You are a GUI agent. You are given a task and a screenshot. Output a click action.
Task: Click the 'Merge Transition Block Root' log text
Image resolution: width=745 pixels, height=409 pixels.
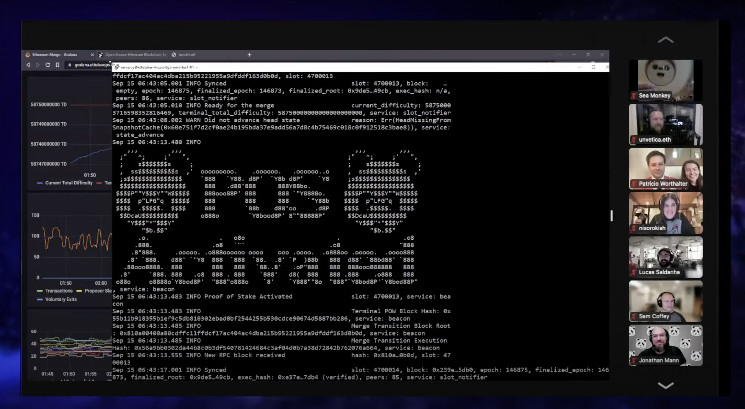point(401,326)
